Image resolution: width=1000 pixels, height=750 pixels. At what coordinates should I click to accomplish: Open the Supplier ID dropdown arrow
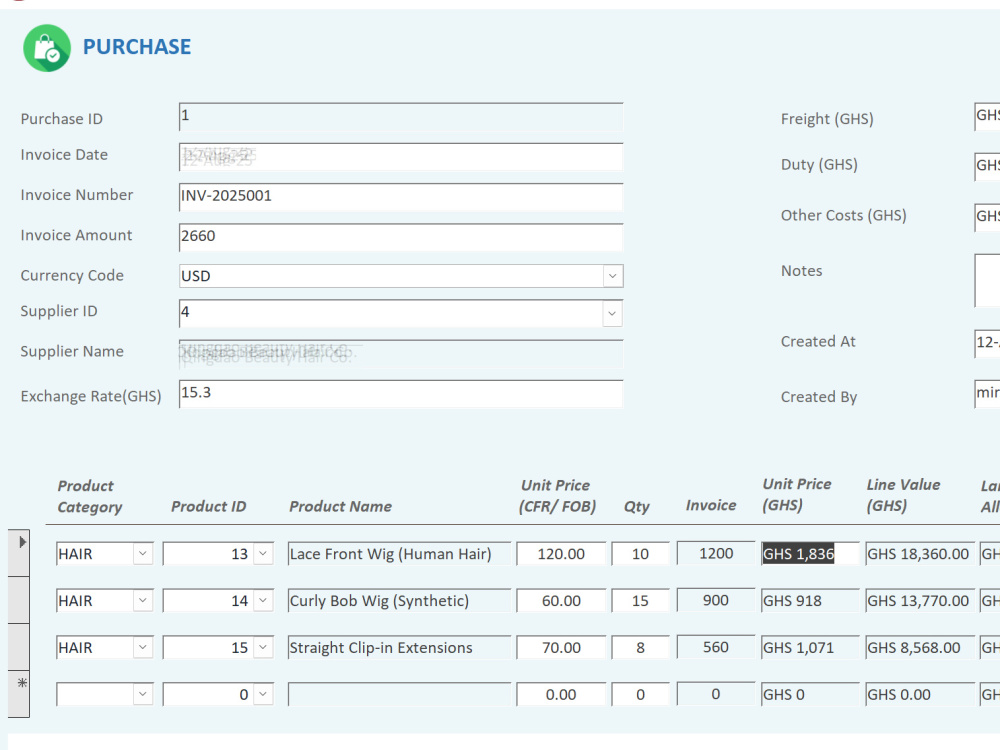(612, 313)
